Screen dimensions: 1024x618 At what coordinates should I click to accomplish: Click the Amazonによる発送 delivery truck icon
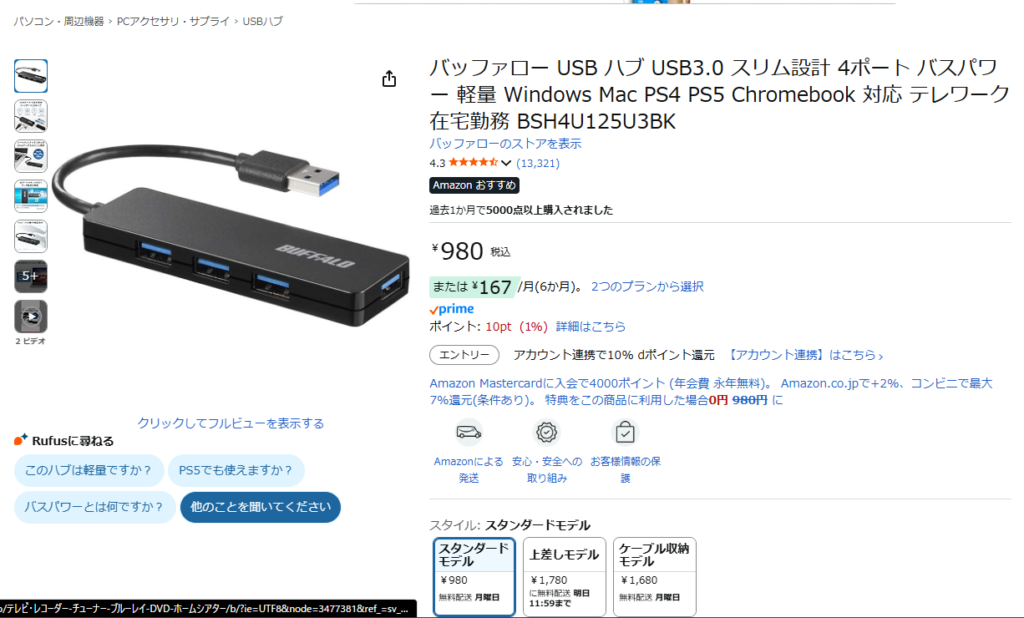(x=468, y=432)
